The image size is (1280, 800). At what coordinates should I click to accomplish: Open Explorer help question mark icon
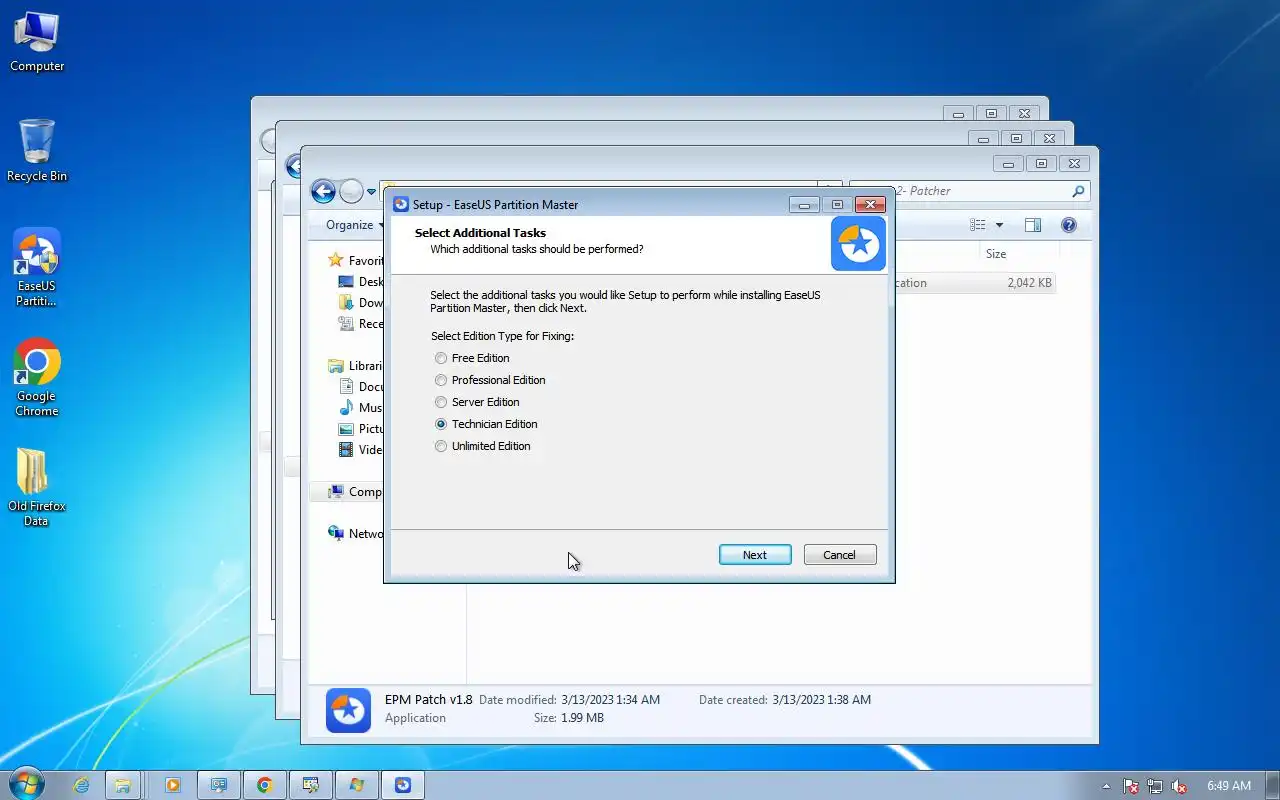(1069, 225)
